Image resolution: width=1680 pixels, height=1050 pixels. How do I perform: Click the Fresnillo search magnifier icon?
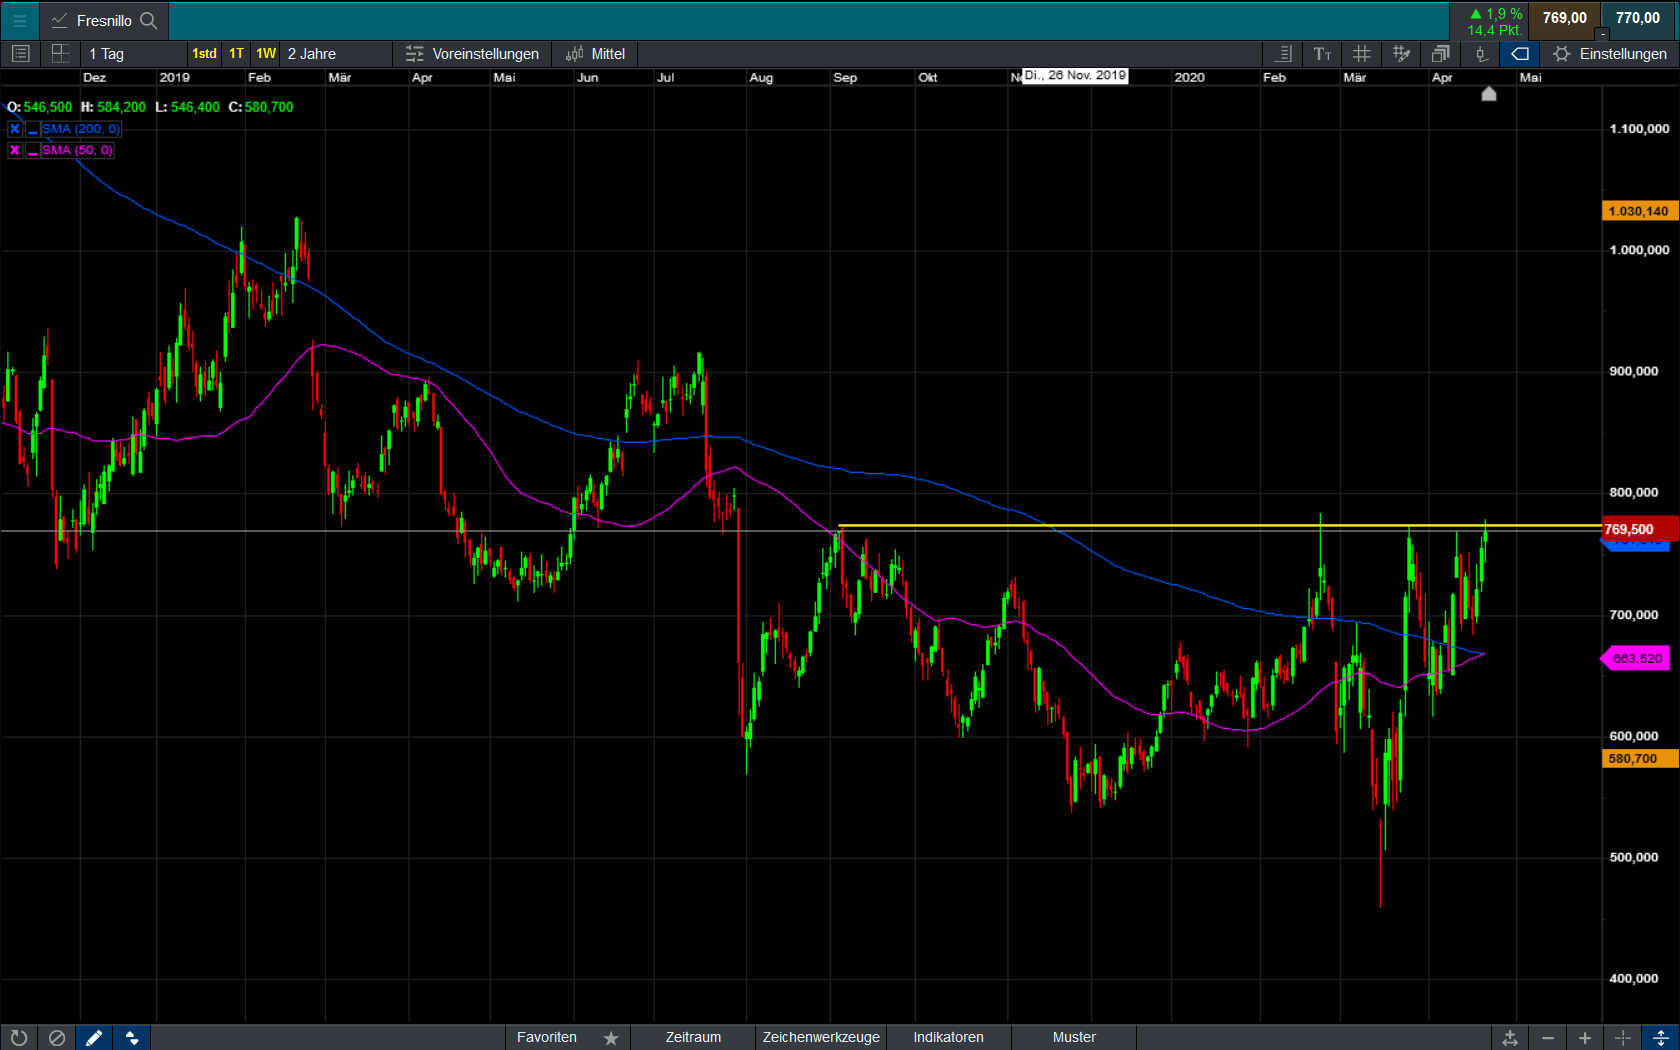coord(149,20)
